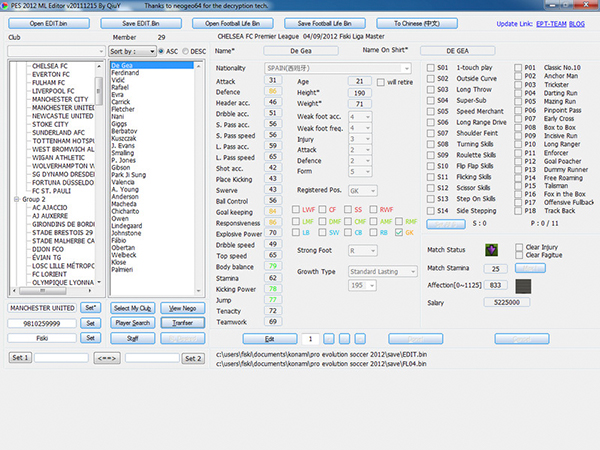
Task: Click the dark Affection color box
Action: pyautogui.click(x=523, y=286)
